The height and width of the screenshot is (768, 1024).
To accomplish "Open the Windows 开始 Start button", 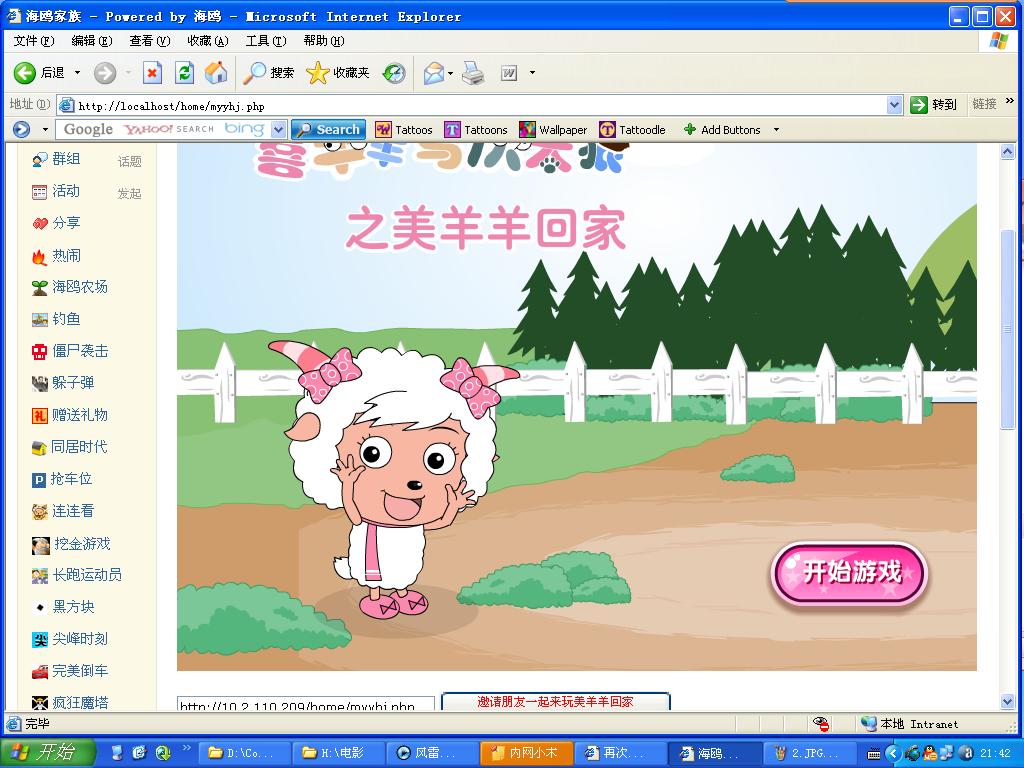I will coord(47,753).
